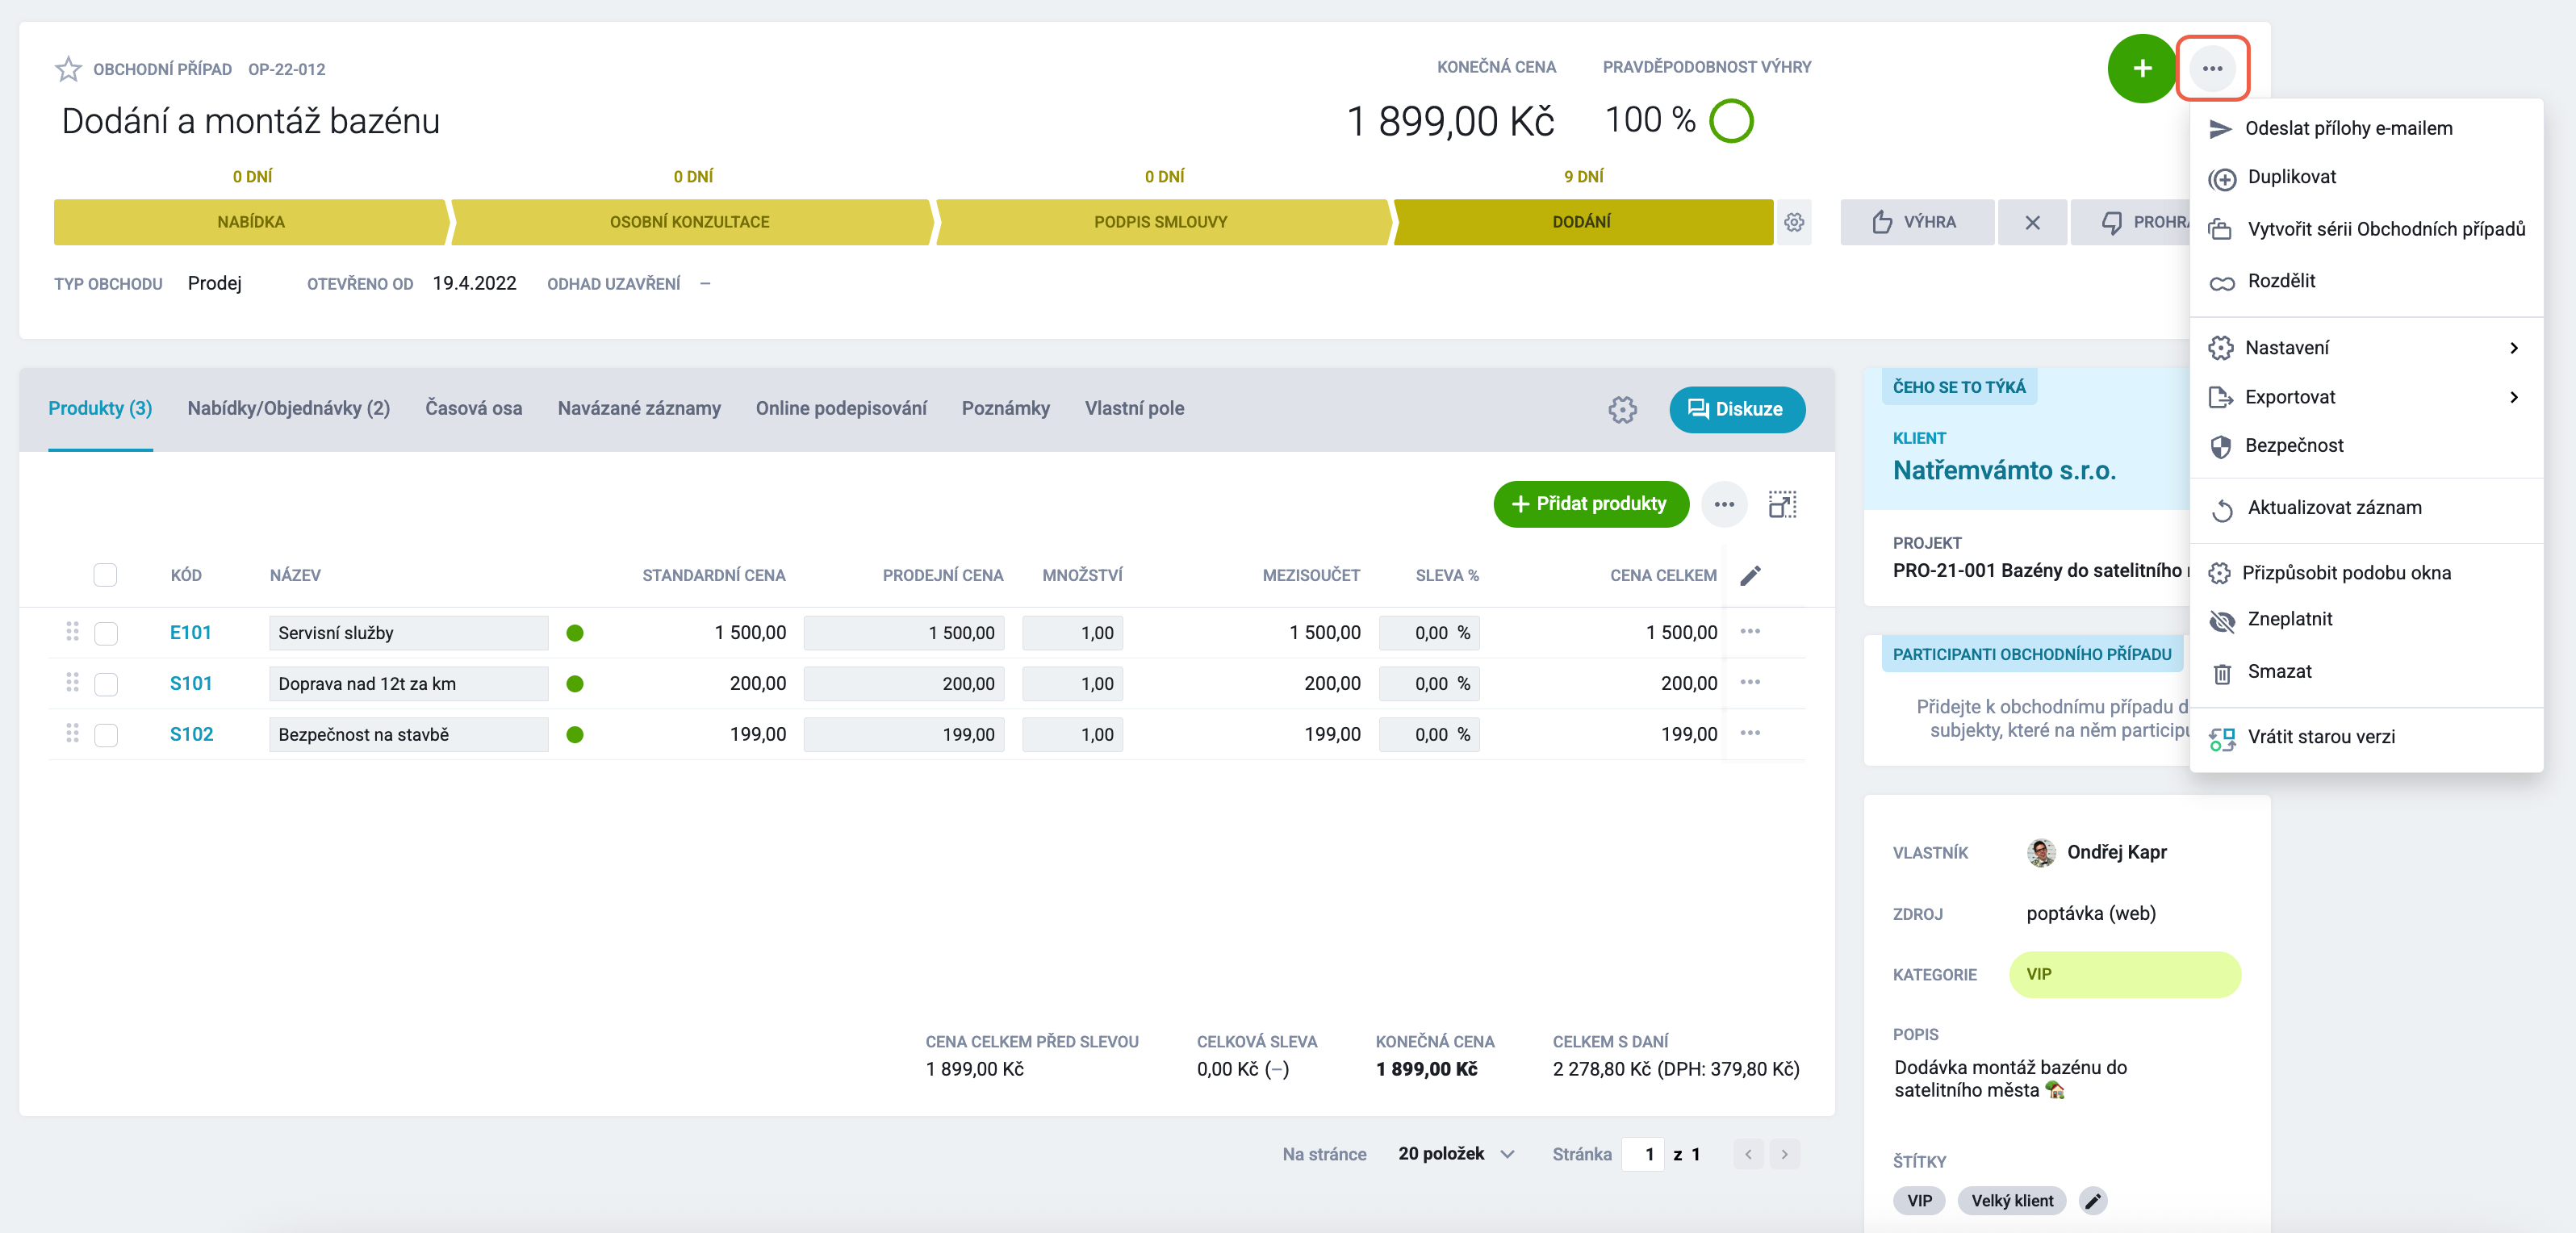
Task: Click the Přidat produkty button
Action: (1590, 504)
